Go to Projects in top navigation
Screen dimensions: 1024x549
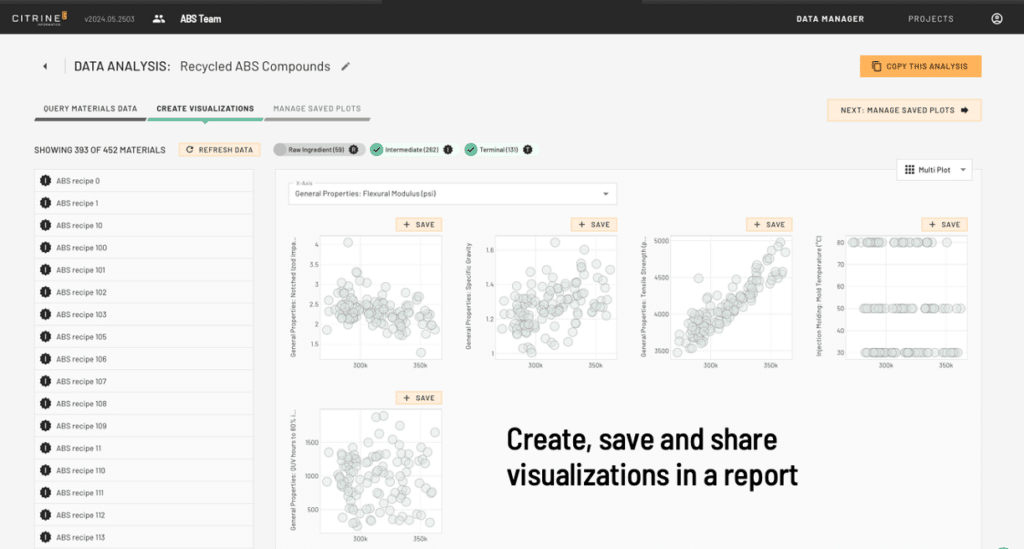(x=930, y=18)
